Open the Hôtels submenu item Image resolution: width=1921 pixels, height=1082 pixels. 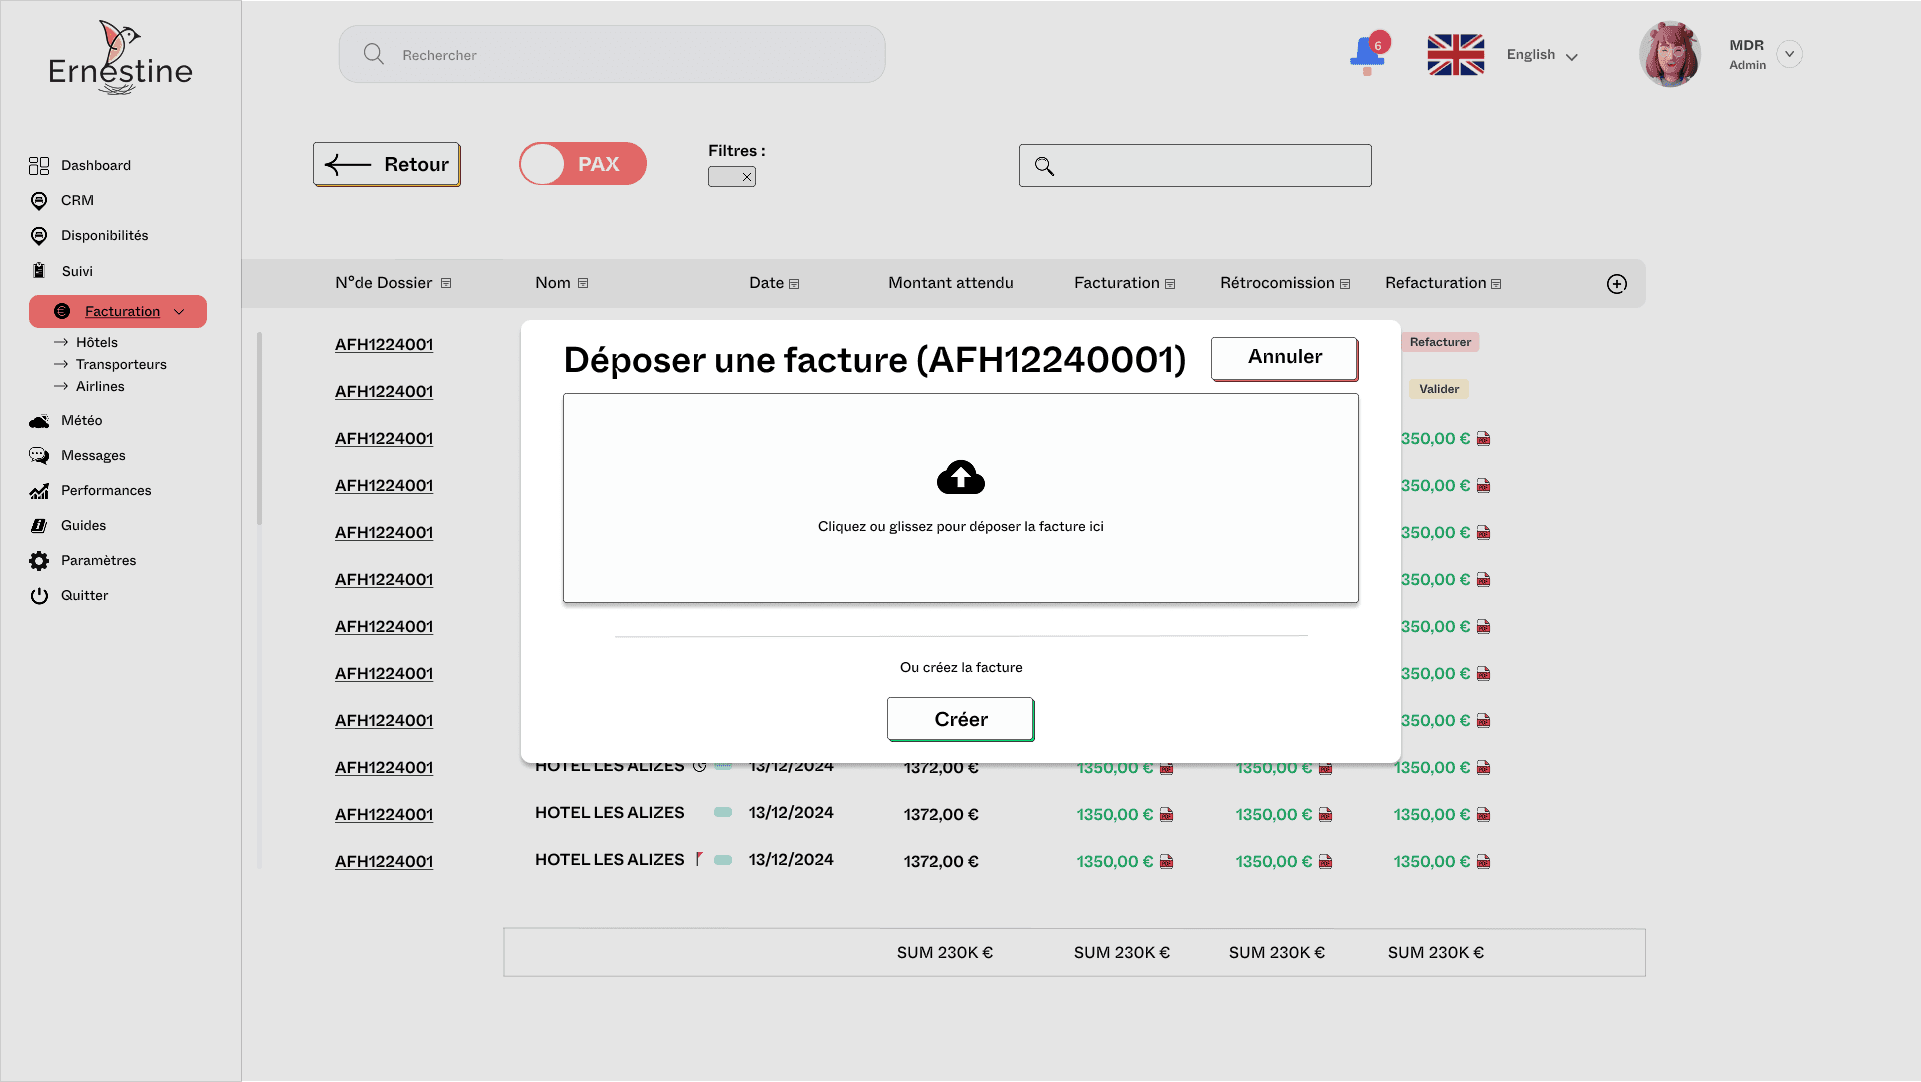pyautogui.click(x=96, y=342)
